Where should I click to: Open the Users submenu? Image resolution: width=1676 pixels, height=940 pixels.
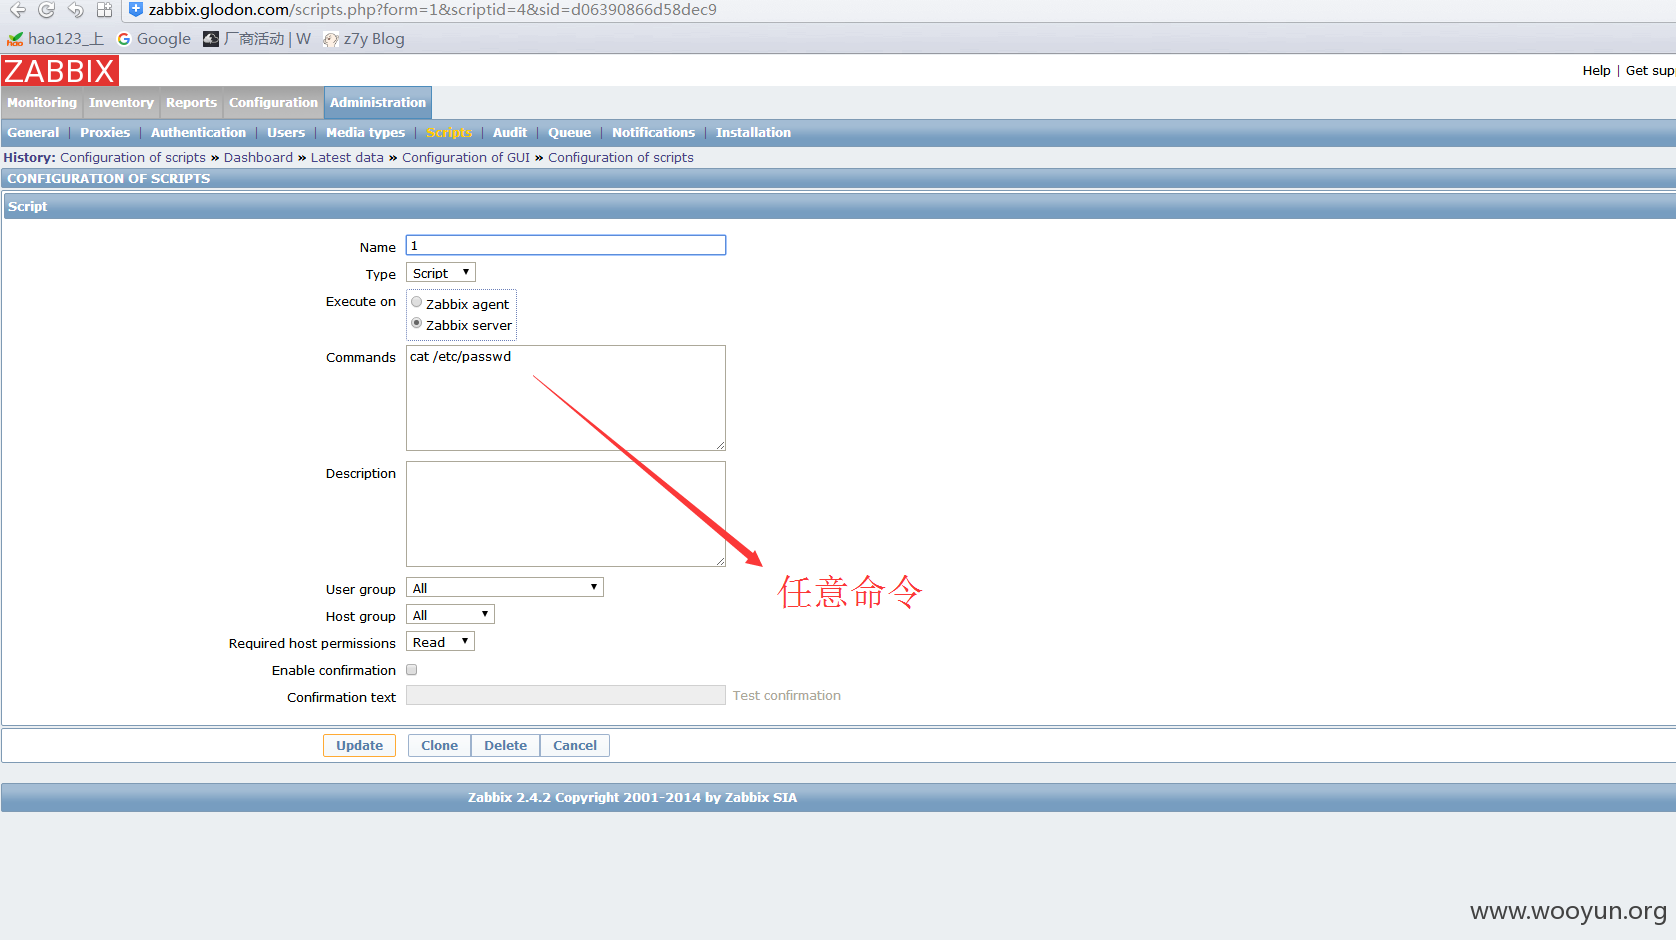tap(286, 133)
